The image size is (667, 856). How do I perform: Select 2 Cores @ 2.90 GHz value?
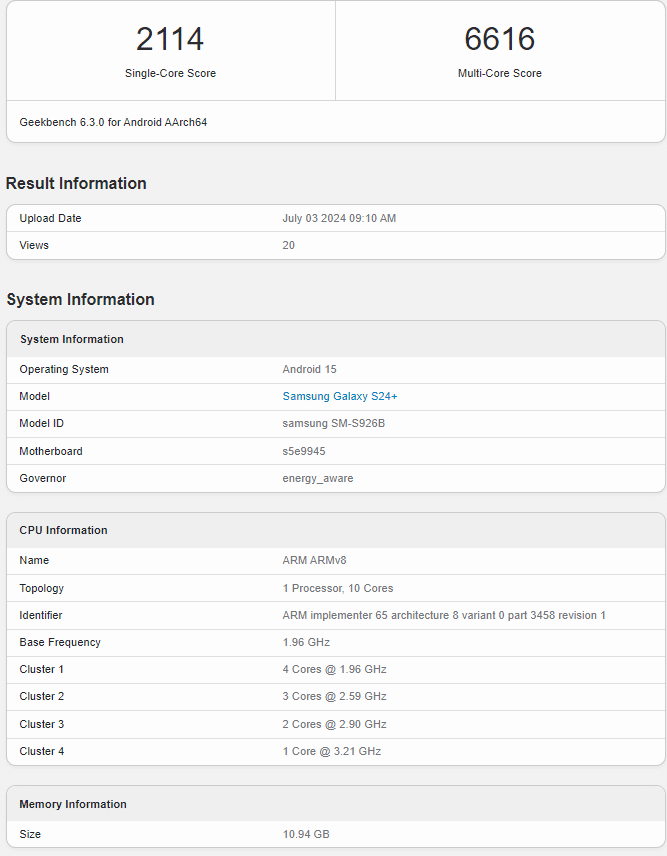[x=334, y=724]
